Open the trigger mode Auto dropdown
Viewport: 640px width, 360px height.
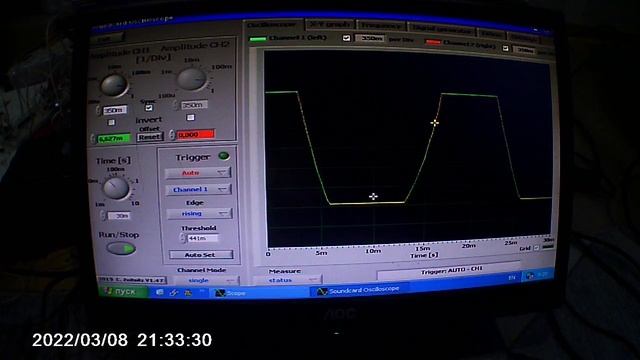(x=198, y=173)
